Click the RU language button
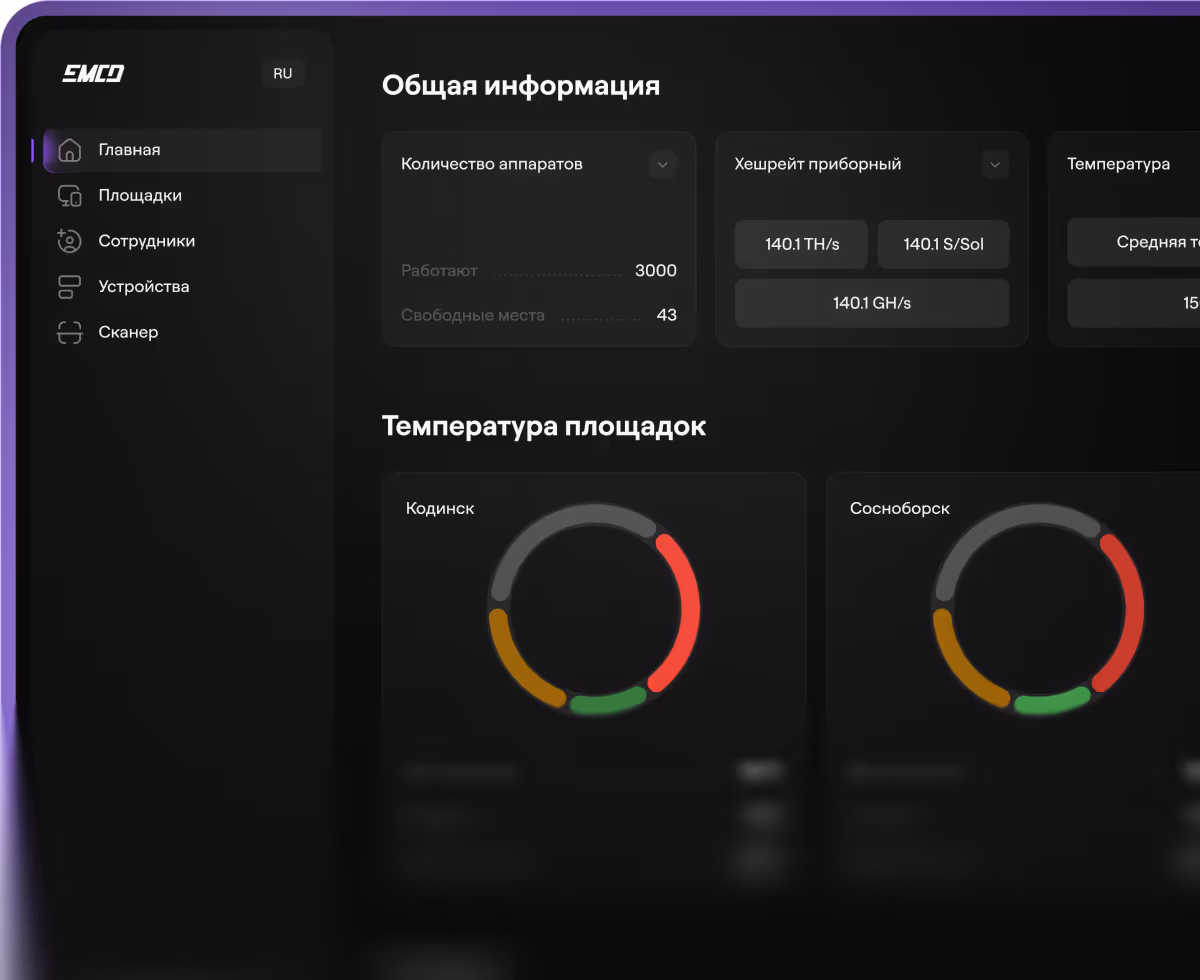This screenshot has width=1200, height=980. [x=282, y=73]
